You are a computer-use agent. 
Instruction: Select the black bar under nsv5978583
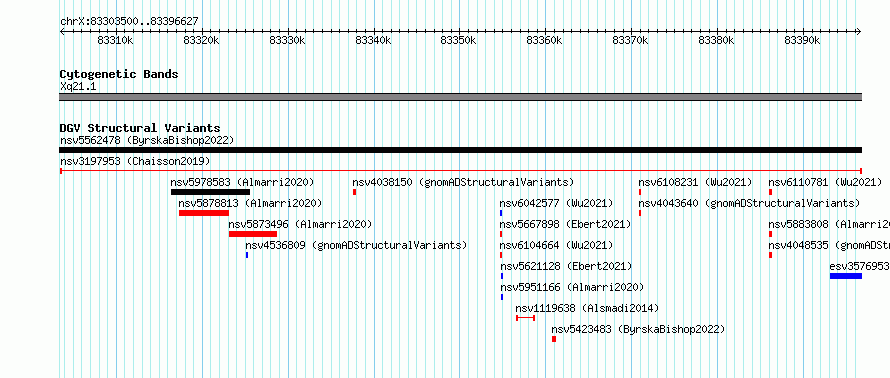tap(211, 192)
